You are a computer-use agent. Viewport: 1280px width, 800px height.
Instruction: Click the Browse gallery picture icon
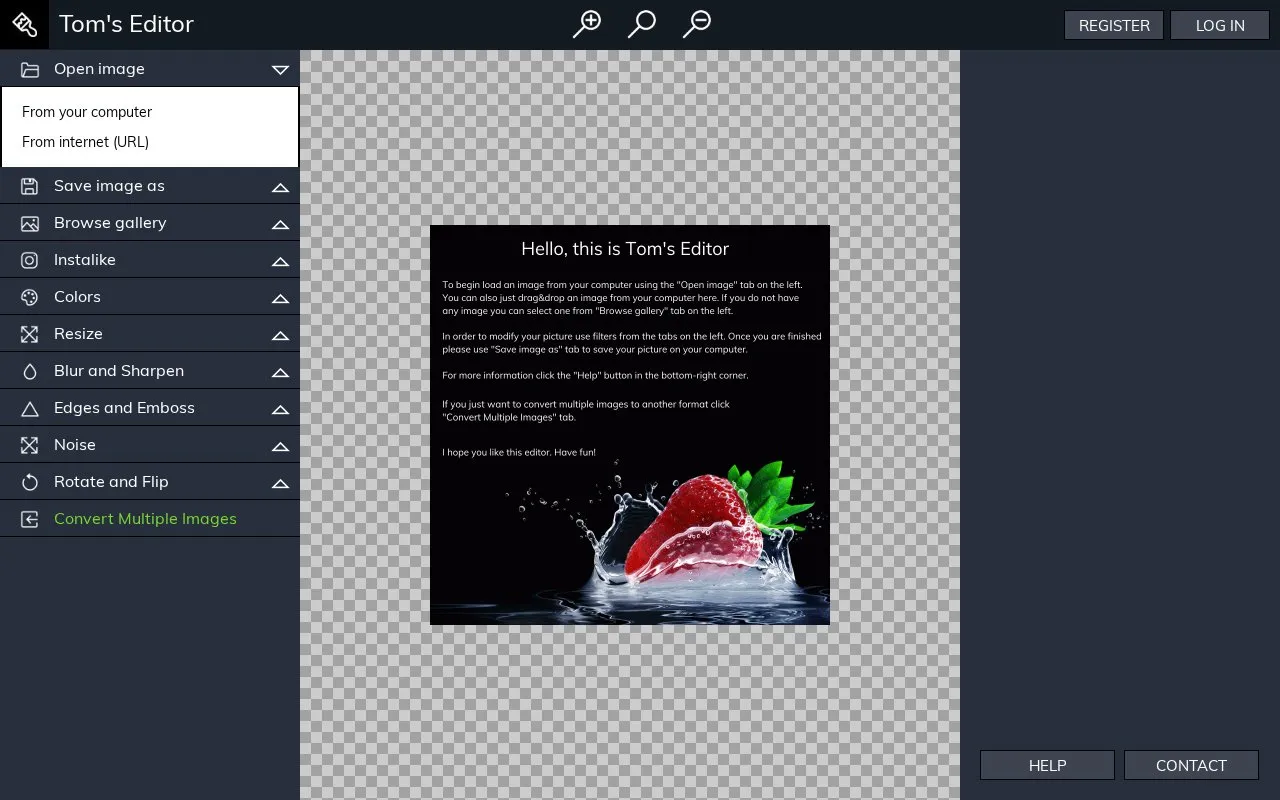(30, 223)
